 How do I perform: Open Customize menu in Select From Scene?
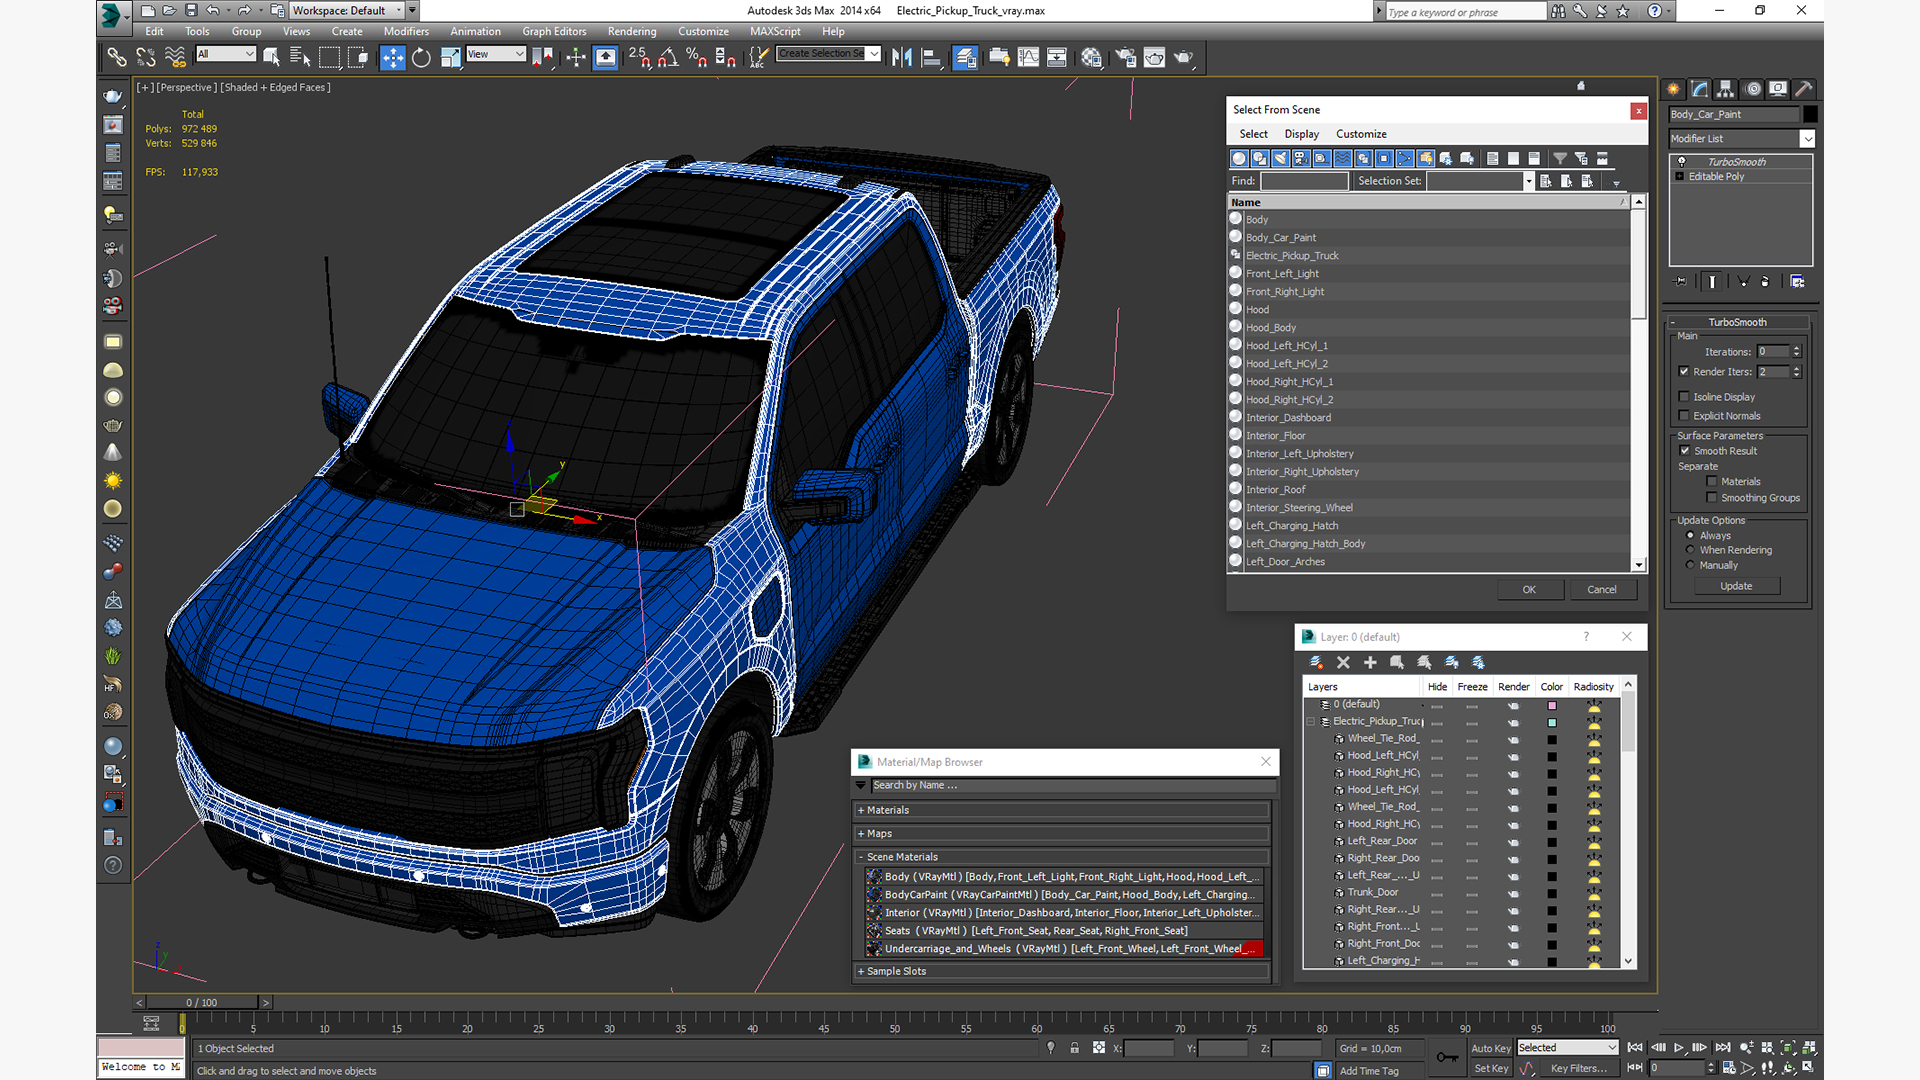click(x=1361, y=134)
